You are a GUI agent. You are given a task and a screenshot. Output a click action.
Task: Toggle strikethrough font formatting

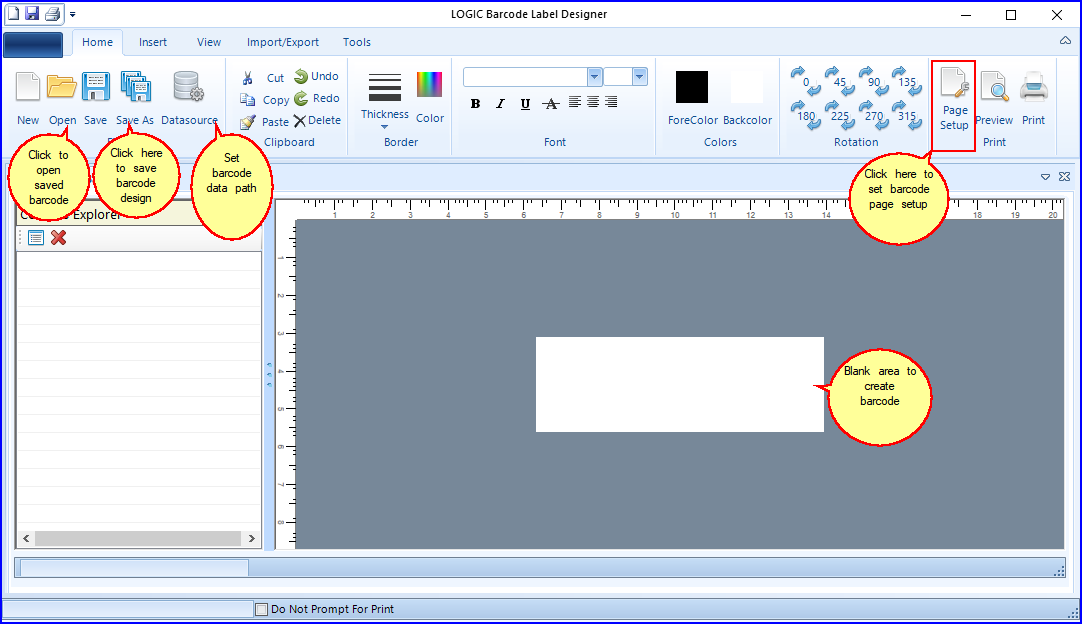coord(550,104)
